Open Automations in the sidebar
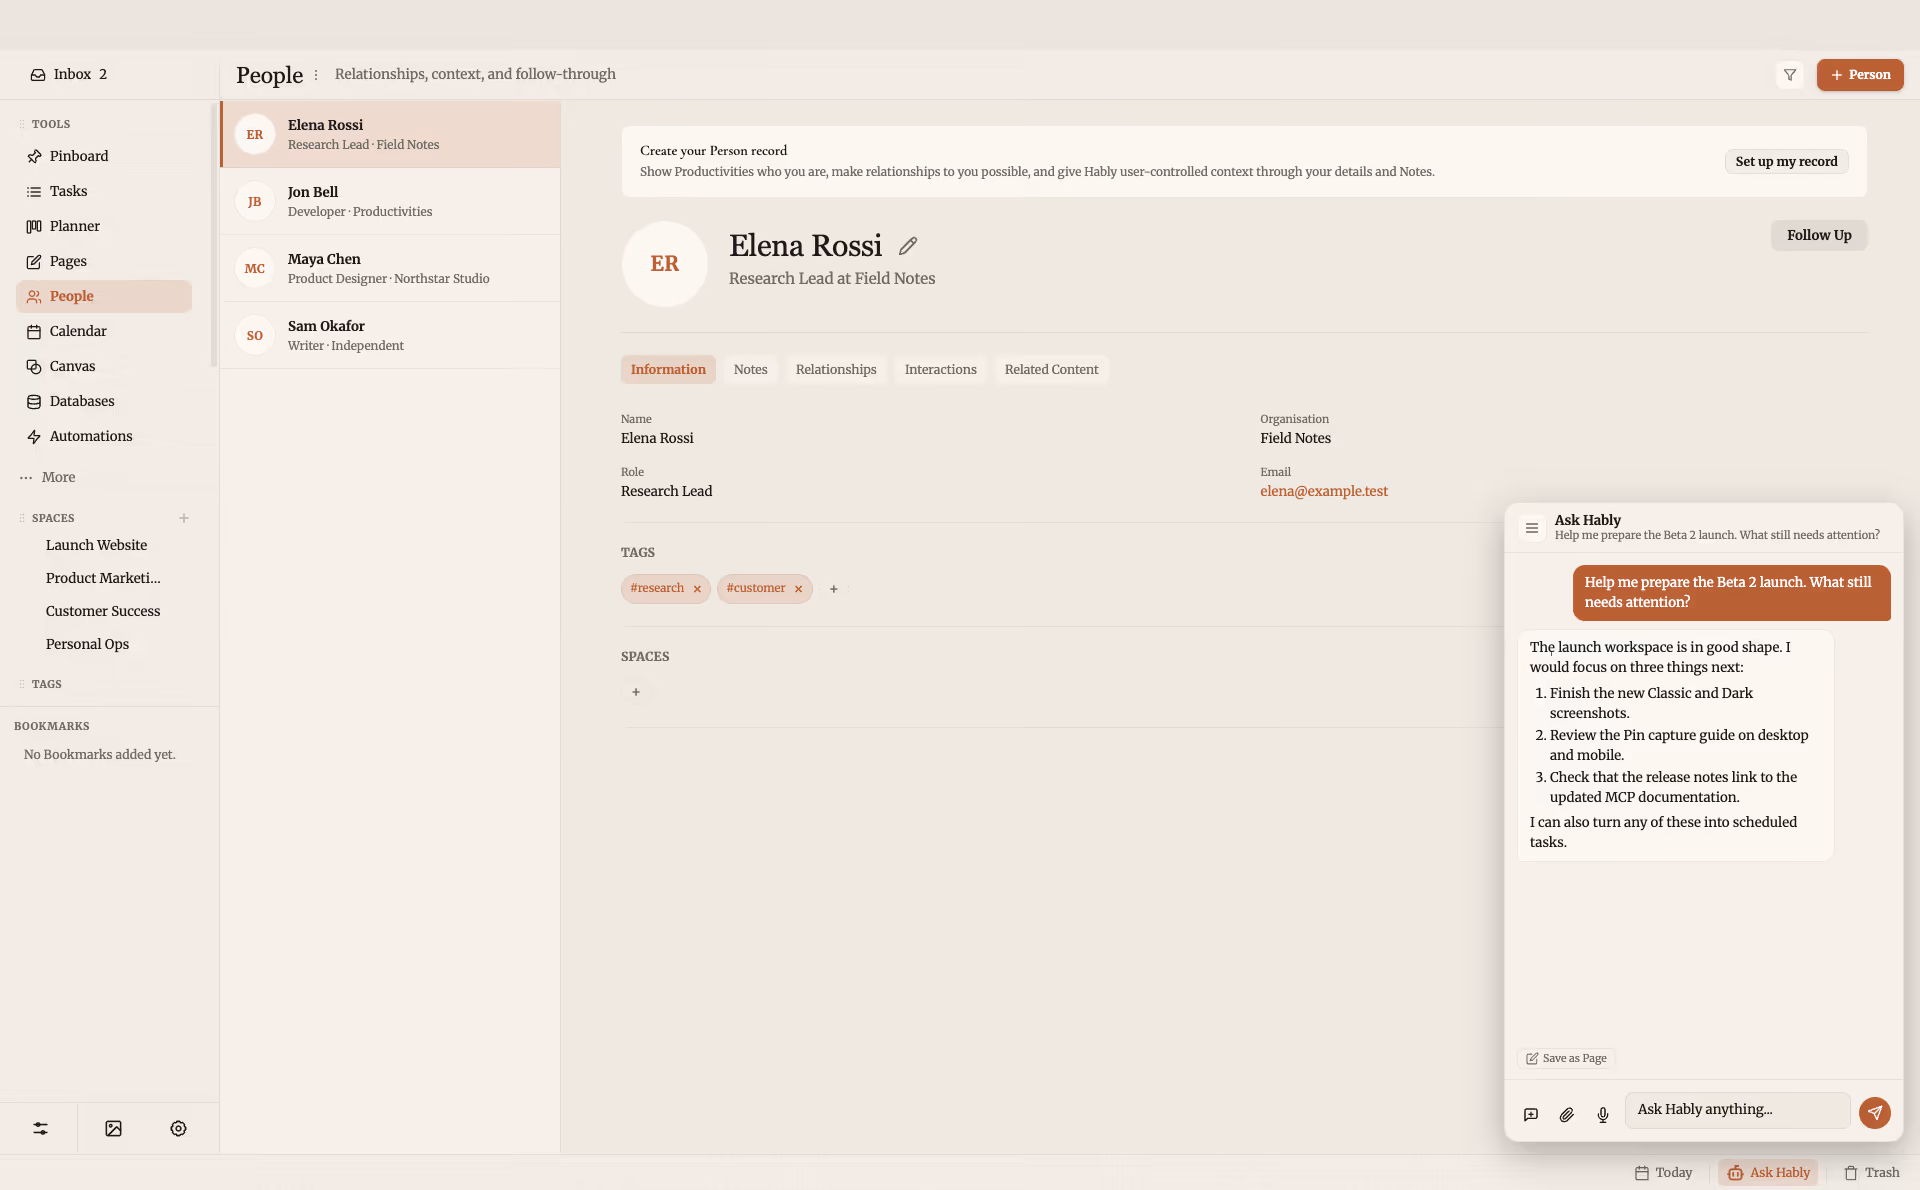The image size is (1920, 1190). pyautogui.click(x=104, y=436)
